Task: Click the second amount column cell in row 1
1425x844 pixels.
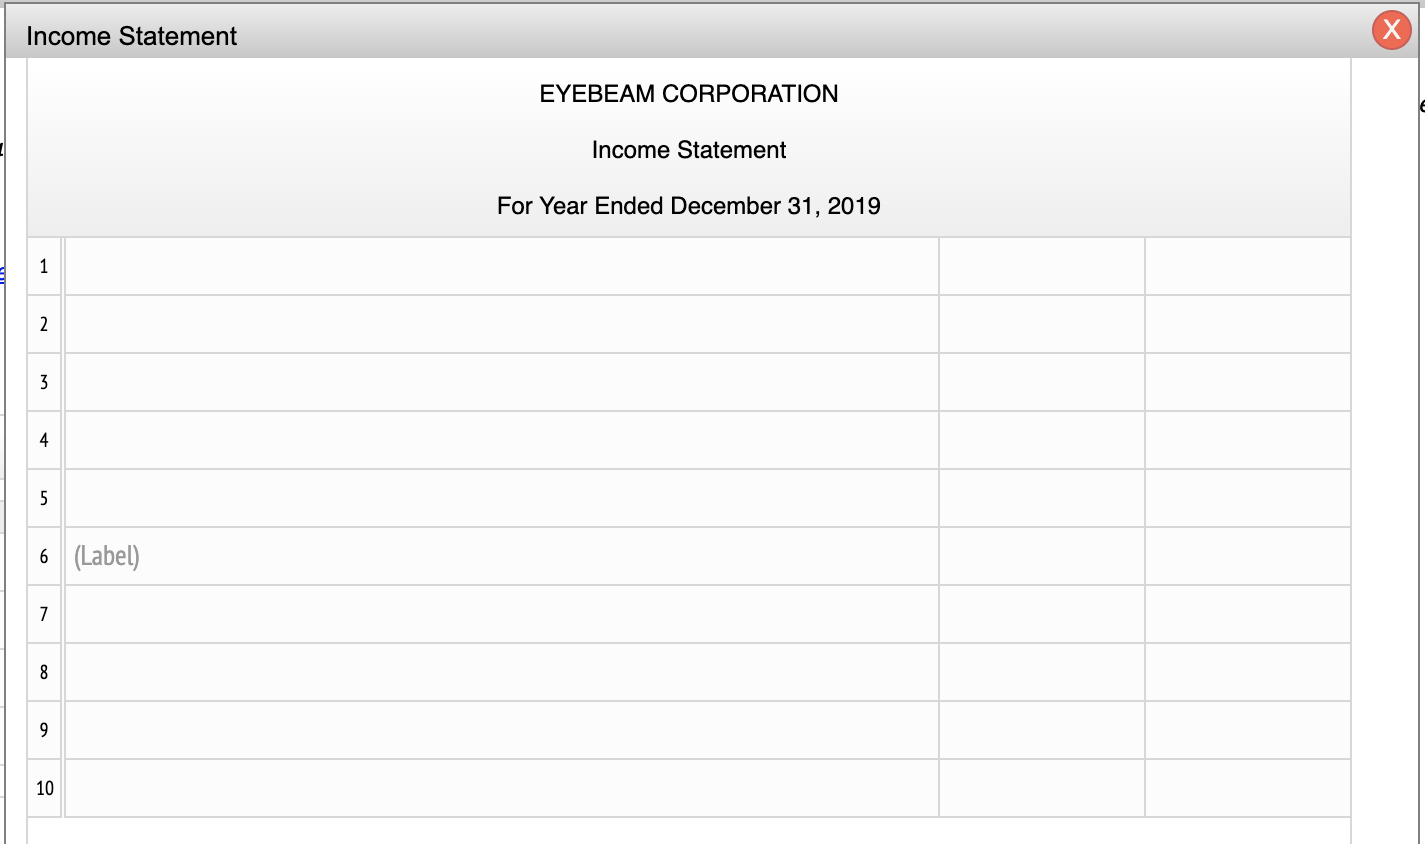Action: [1248, 267]
